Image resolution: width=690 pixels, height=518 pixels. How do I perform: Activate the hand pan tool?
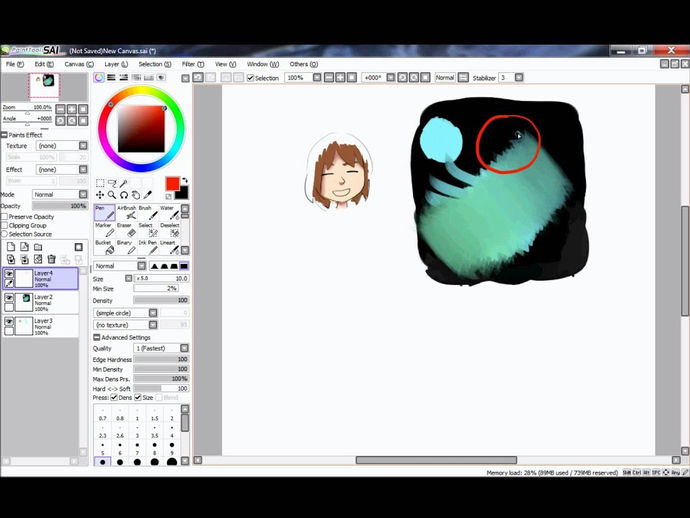[136, 195]
